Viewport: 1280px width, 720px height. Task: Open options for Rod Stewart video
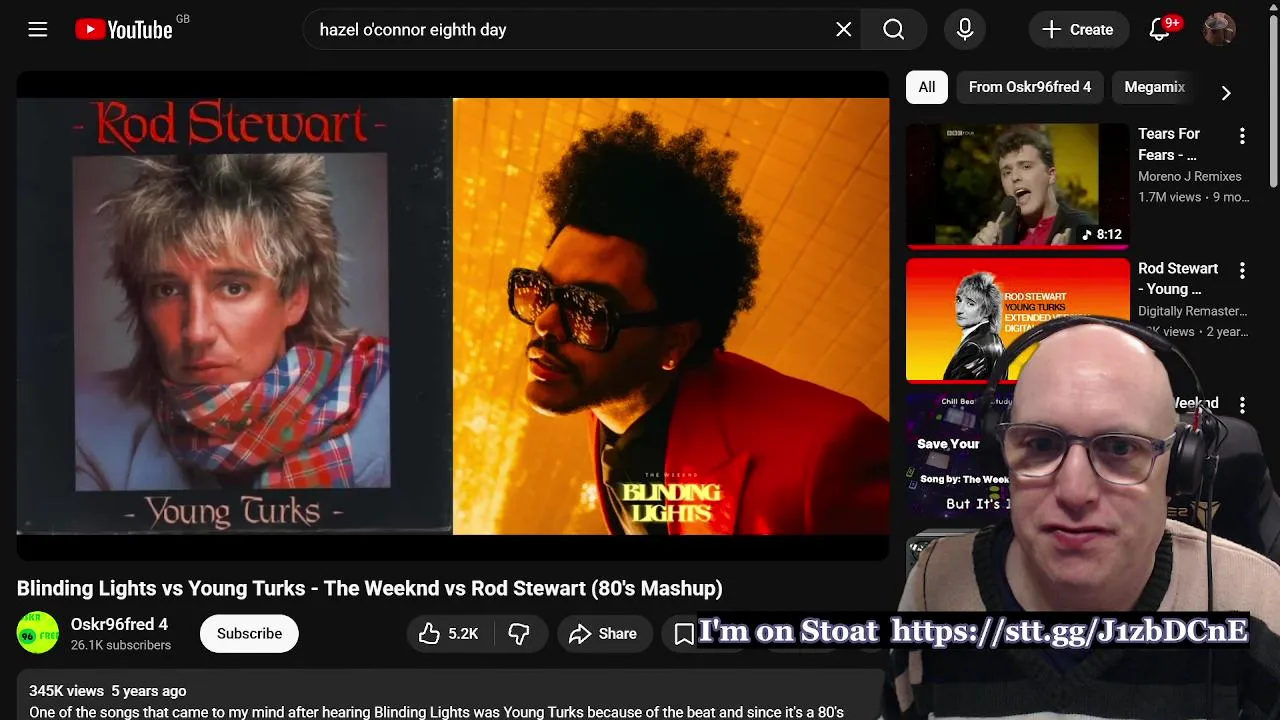(1242, 271)
